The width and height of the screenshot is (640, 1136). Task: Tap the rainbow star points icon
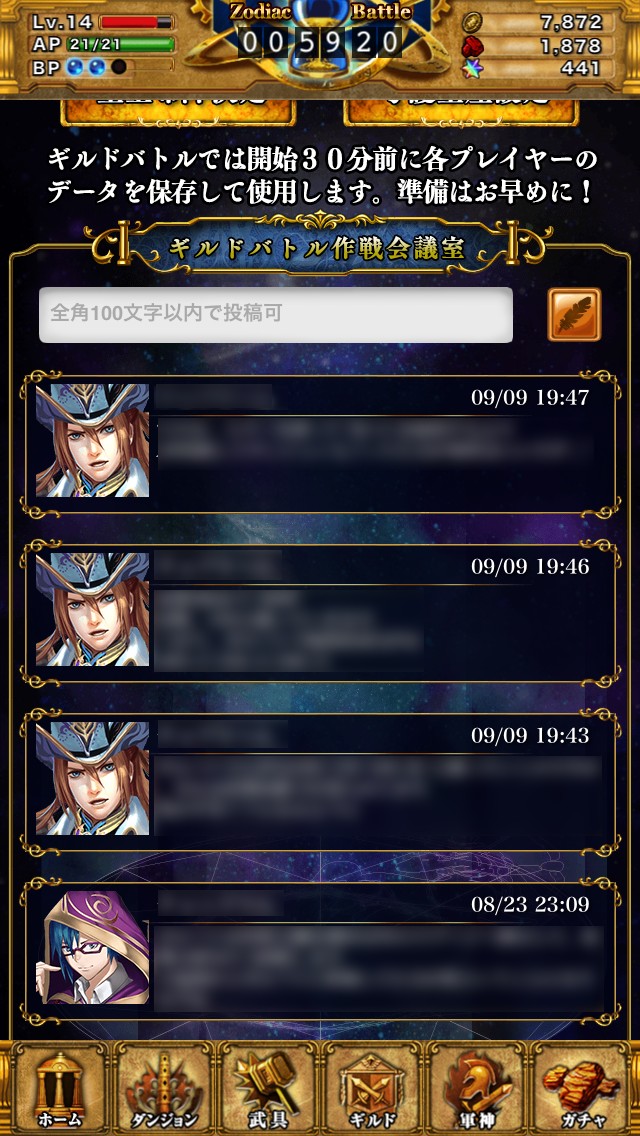(472, 69)
